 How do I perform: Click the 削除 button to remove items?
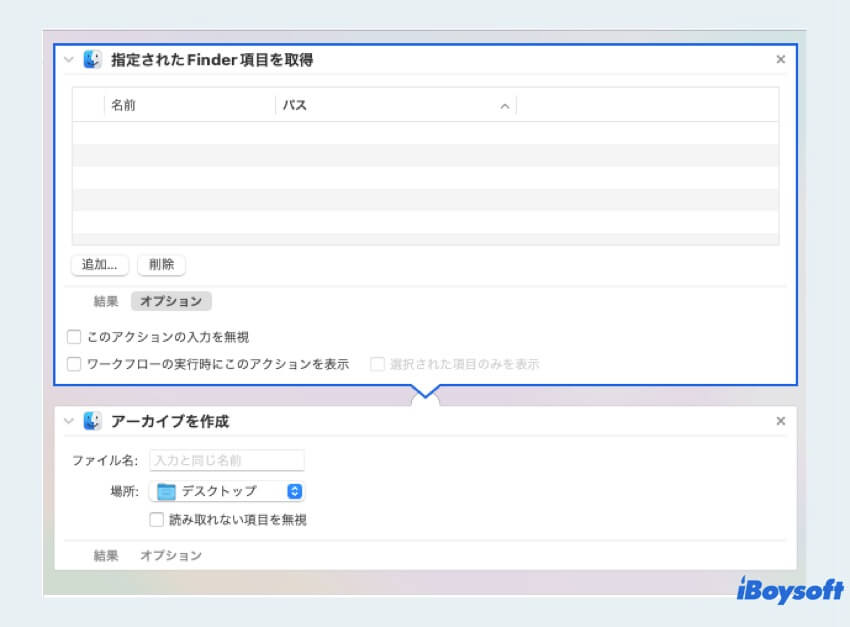163,265
